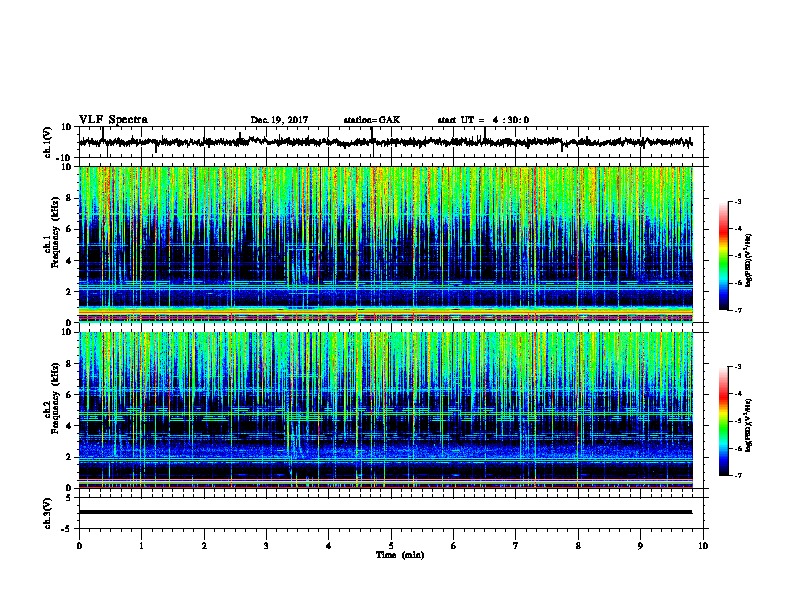Click time axis tick label "10"
This screenshot has height=612, width=792.
[x=703, y=545]
